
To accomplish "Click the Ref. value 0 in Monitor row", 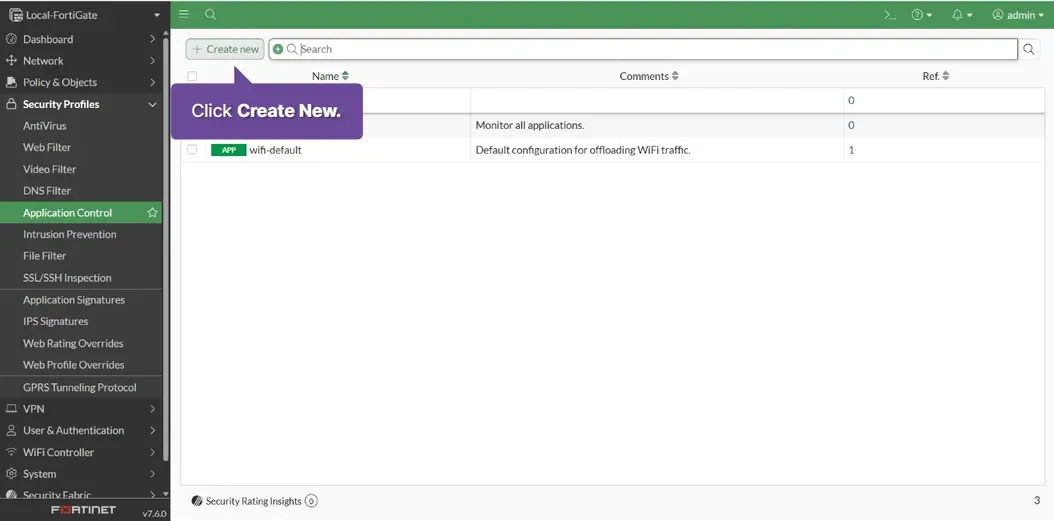I will pos(851,125).
